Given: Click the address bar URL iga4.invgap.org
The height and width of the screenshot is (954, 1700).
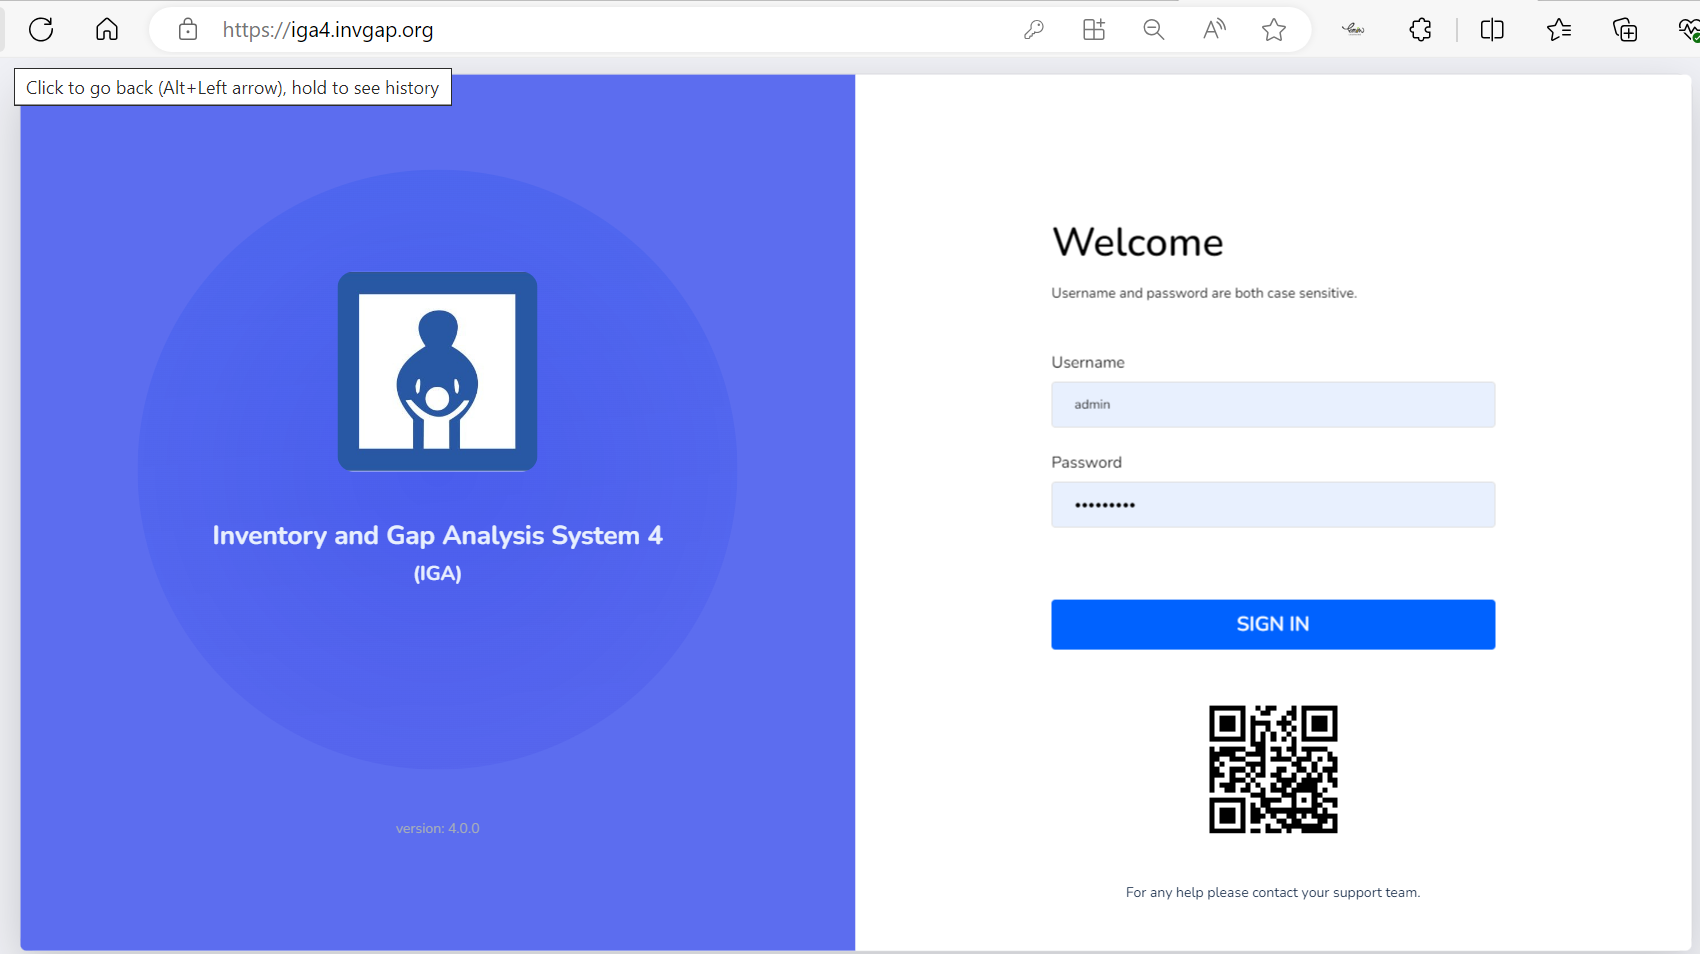Looking at the screenshot, I should (x=328, y=30).
